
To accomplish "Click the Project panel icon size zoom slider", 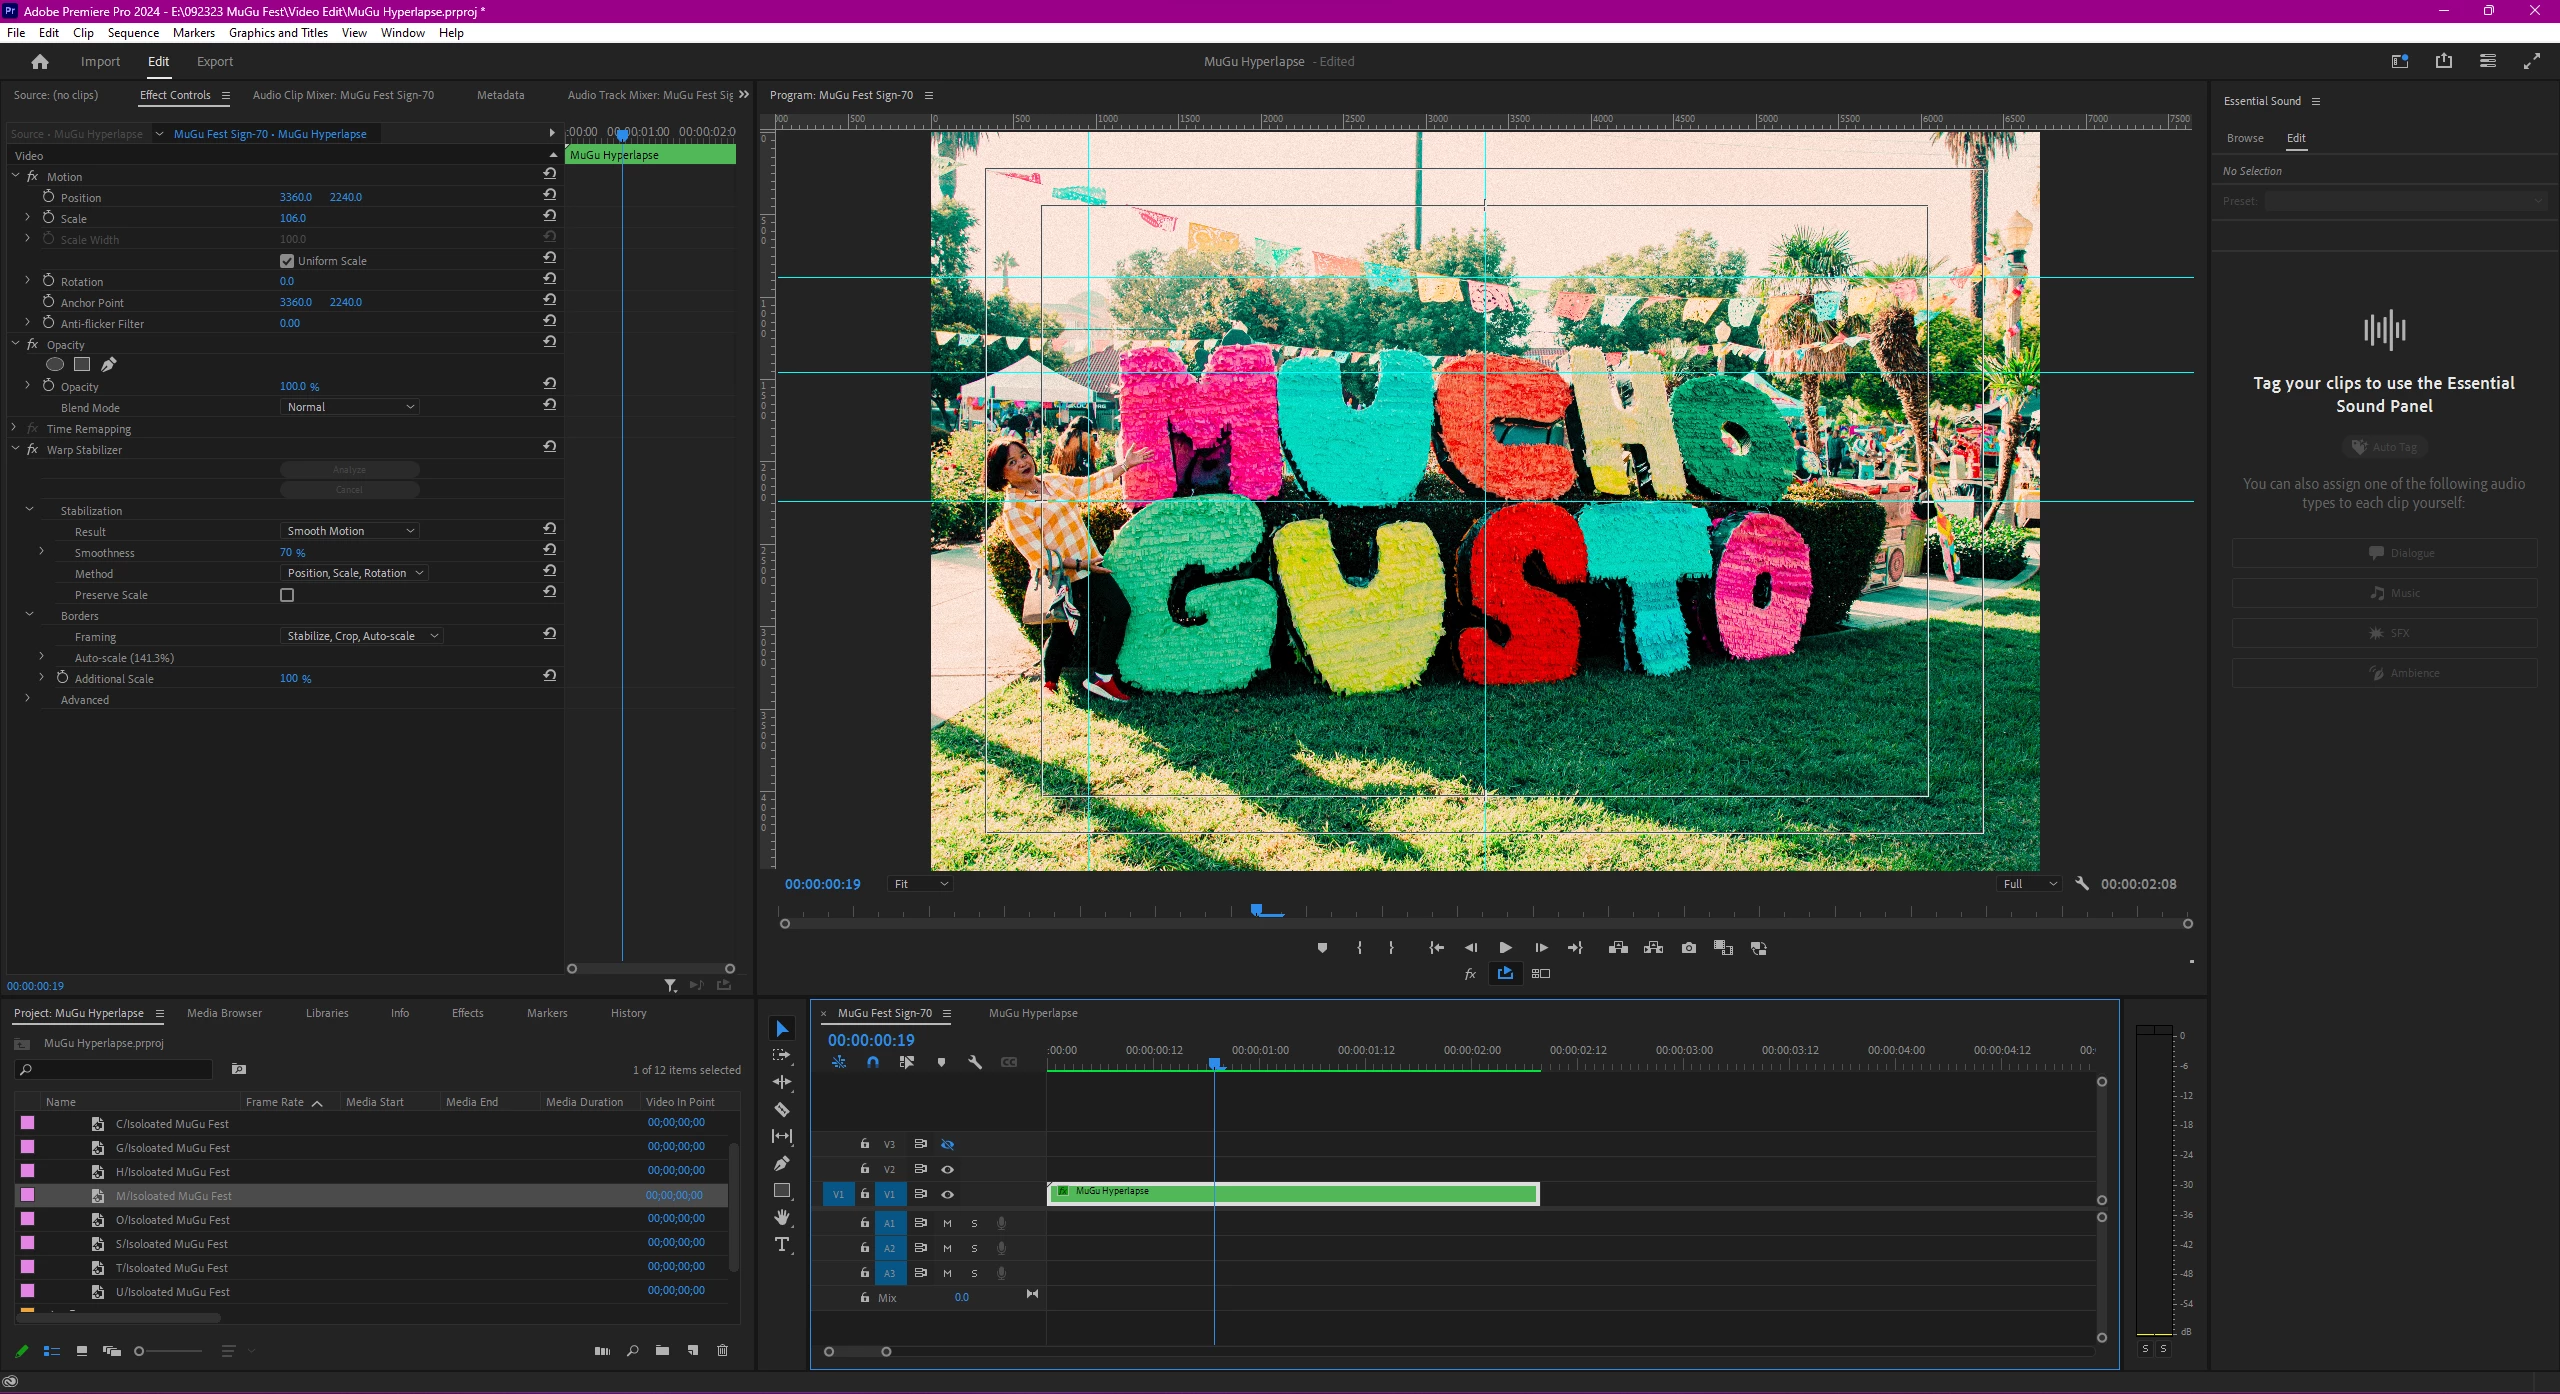I will pyautogui.click(x=140, y=1351).
